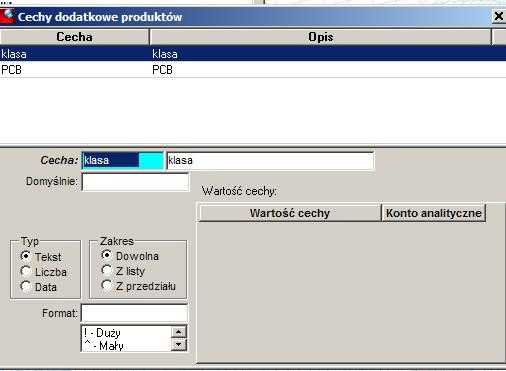The height and width of the screenshot is (371, 506).
Task: Click the application icon in title bar
Action: tap(7, 16)
